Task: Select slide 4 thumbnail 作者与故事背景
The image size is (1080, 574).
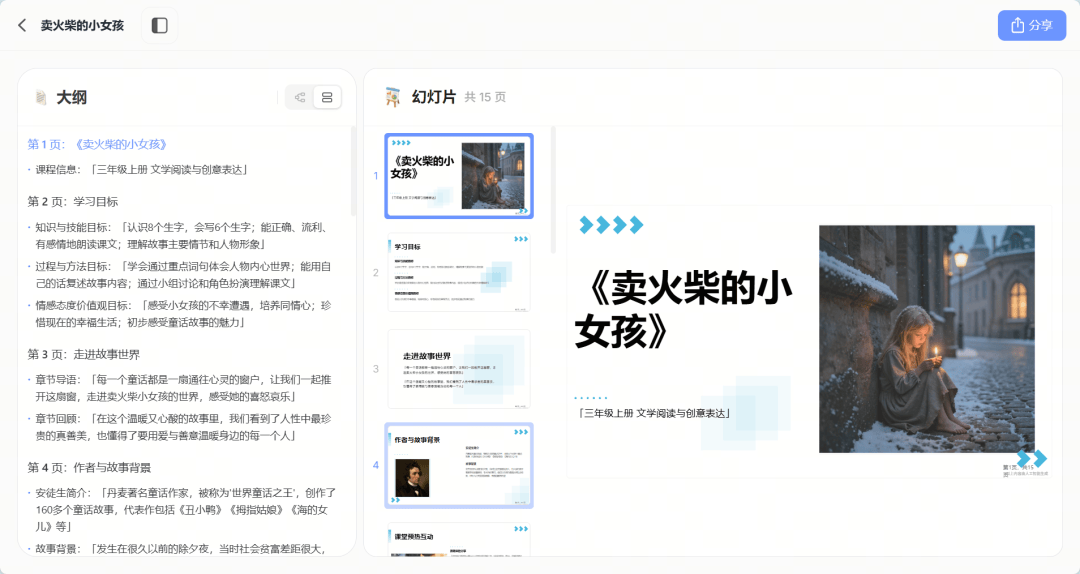Action: [x=459, y=466]
